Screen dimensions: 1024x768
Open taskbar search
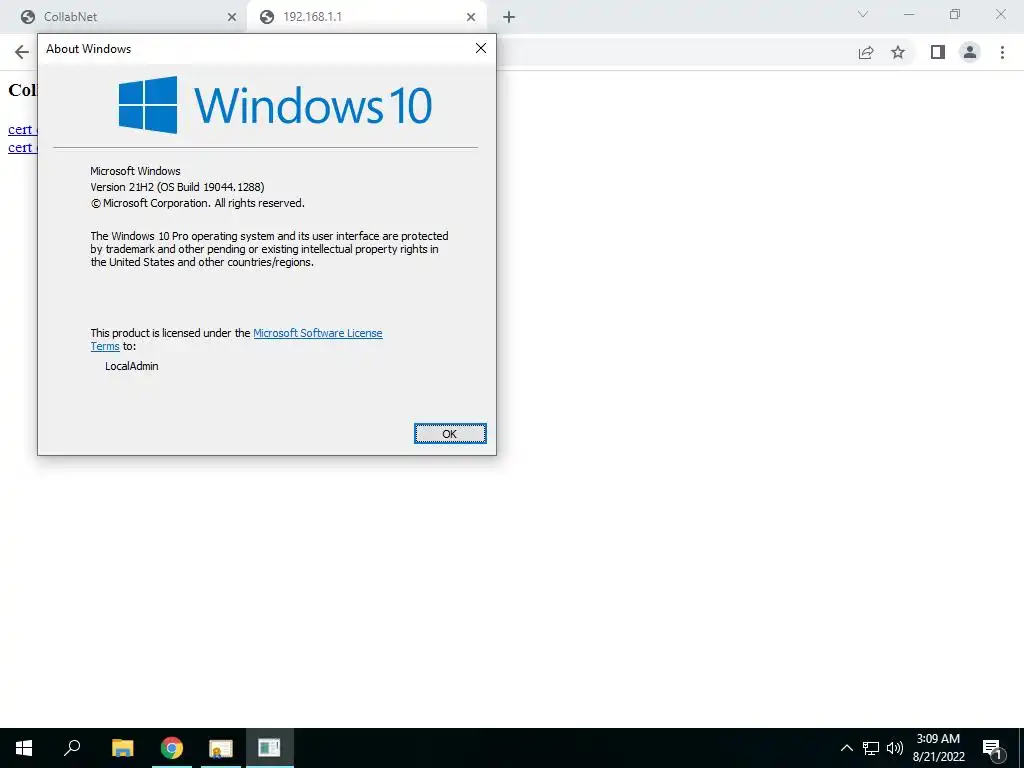72,748
